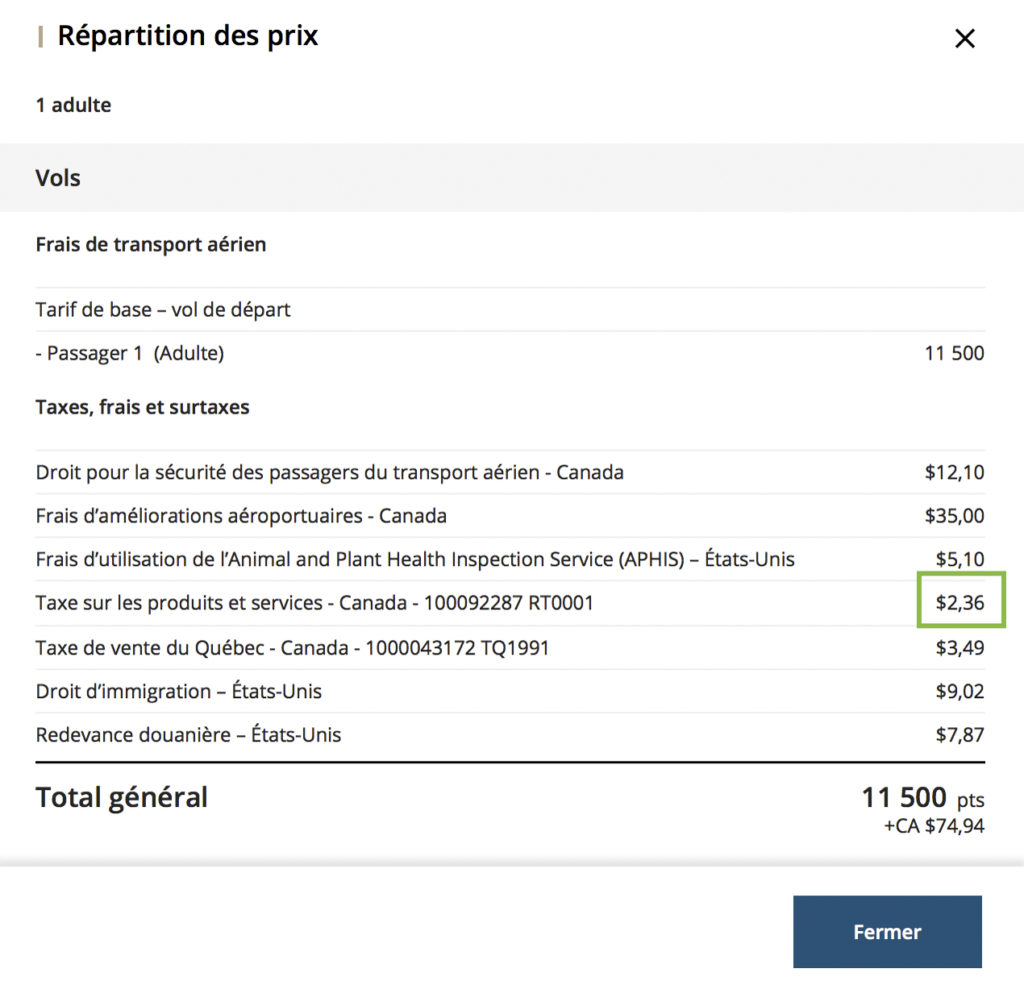Select the Vols section header
This screenshot has height=1006, width=1024.
tap(57, 177)
